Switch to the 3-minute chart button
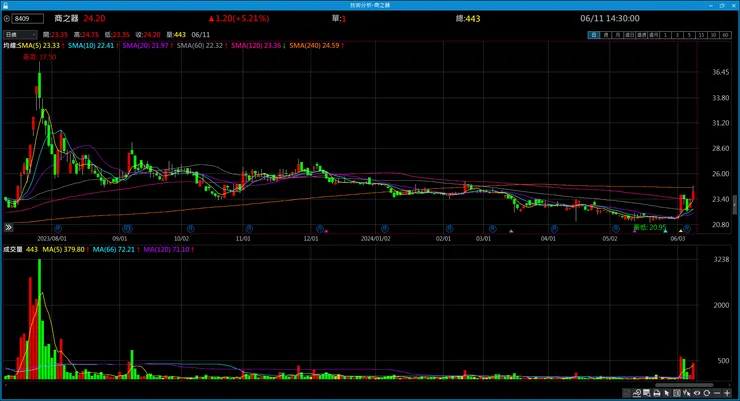Screen dimensions: 740x401 677,35
